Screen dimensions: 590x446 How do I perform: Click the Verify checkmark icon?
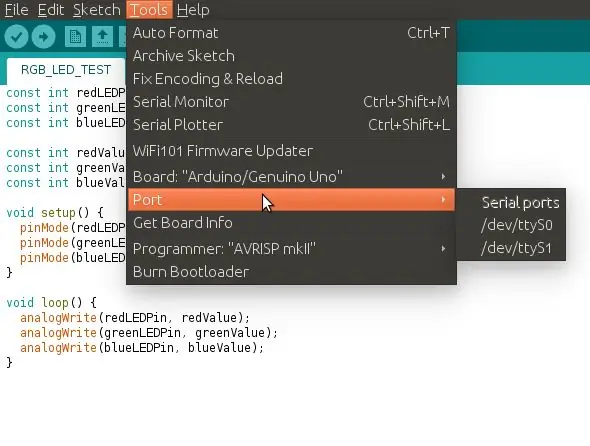[x=16, y=37]
